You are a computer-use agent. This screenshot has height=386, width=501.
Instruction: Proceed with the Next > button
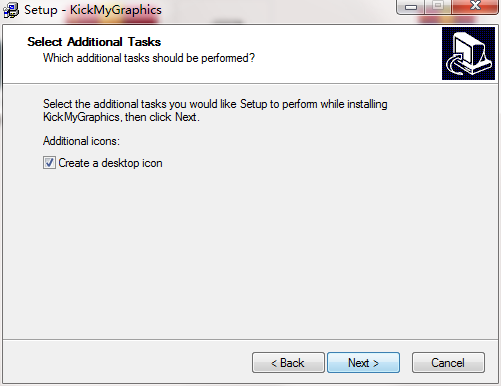coord(363,362)
